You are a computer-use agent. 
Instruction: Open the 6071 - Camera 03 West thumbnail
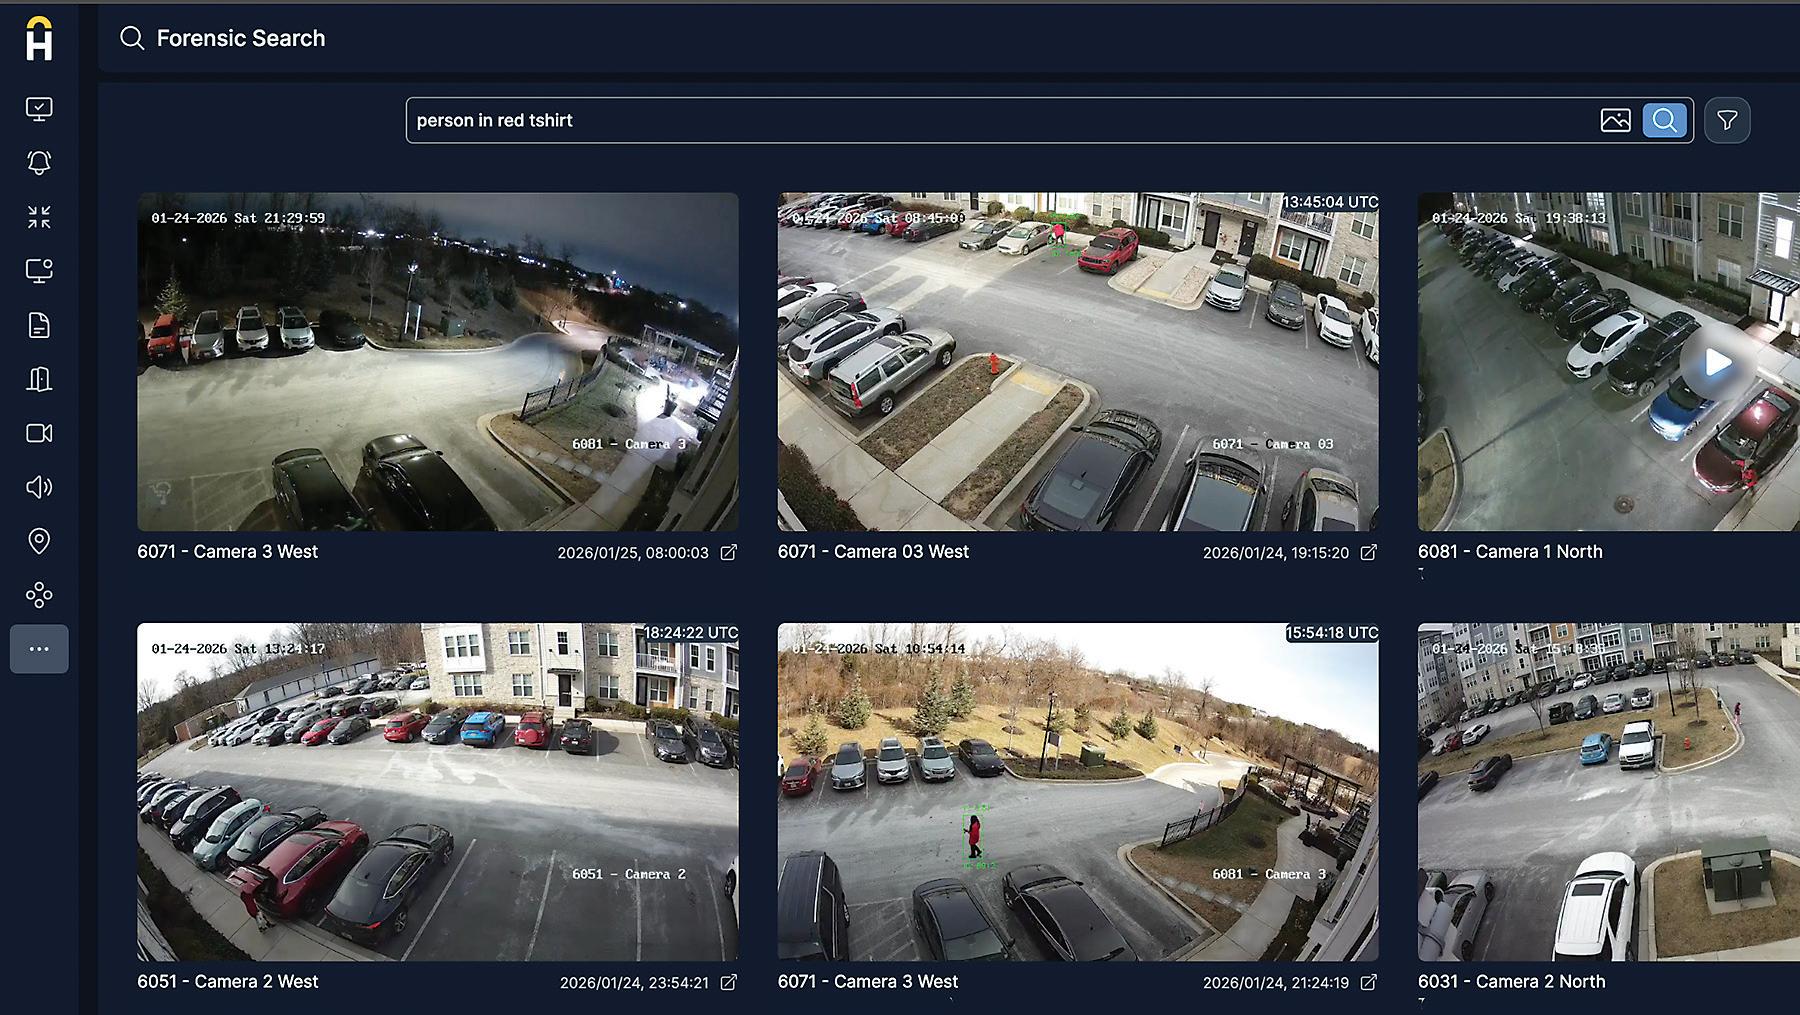point(1078,362)
